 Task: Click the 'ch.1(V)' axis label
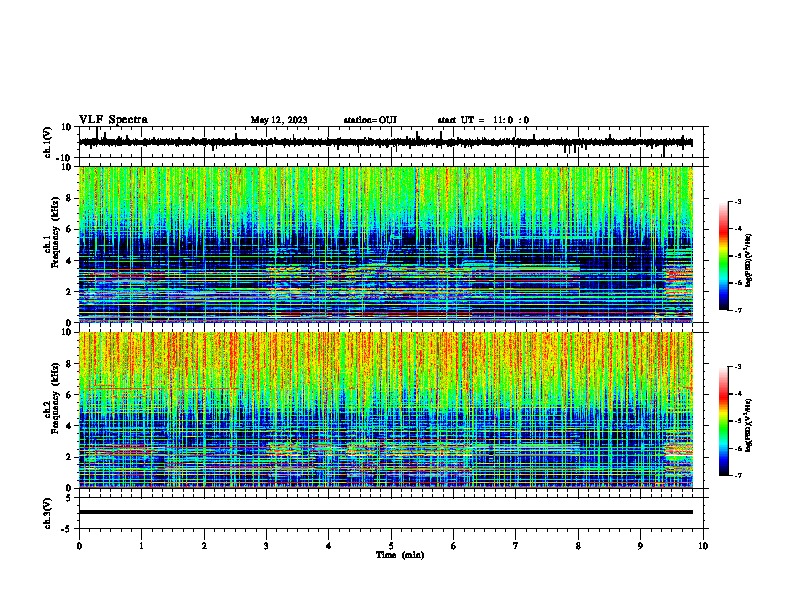click(48, 142)
